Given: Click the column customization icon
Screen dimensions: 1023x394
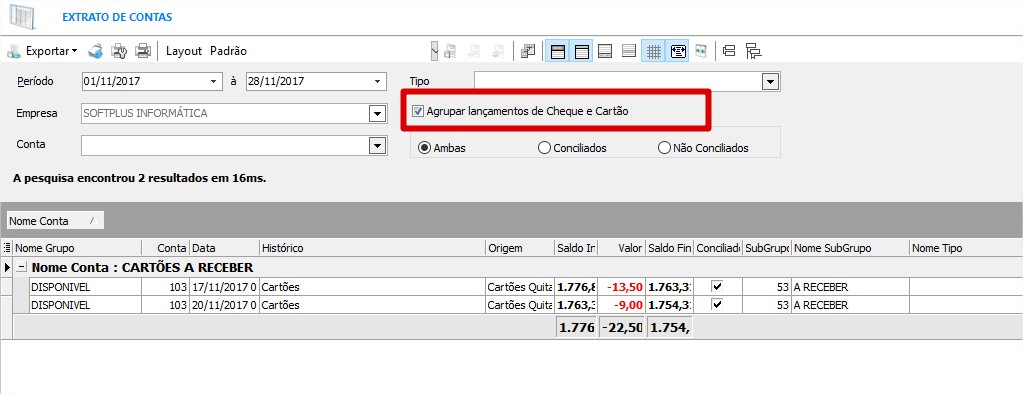Looking at the screenshot, I should (x=528, y=51).
